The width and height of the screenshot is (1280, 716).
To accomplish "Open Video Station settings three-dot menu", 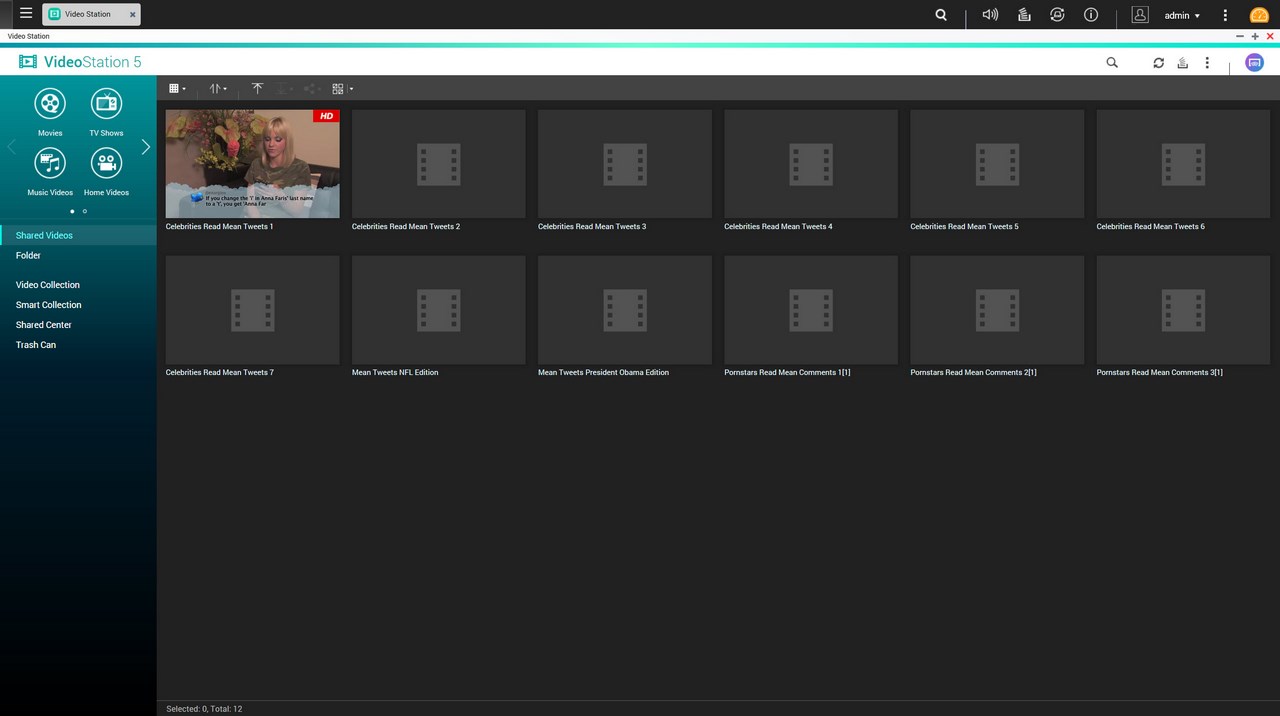I will (1207, 62).
